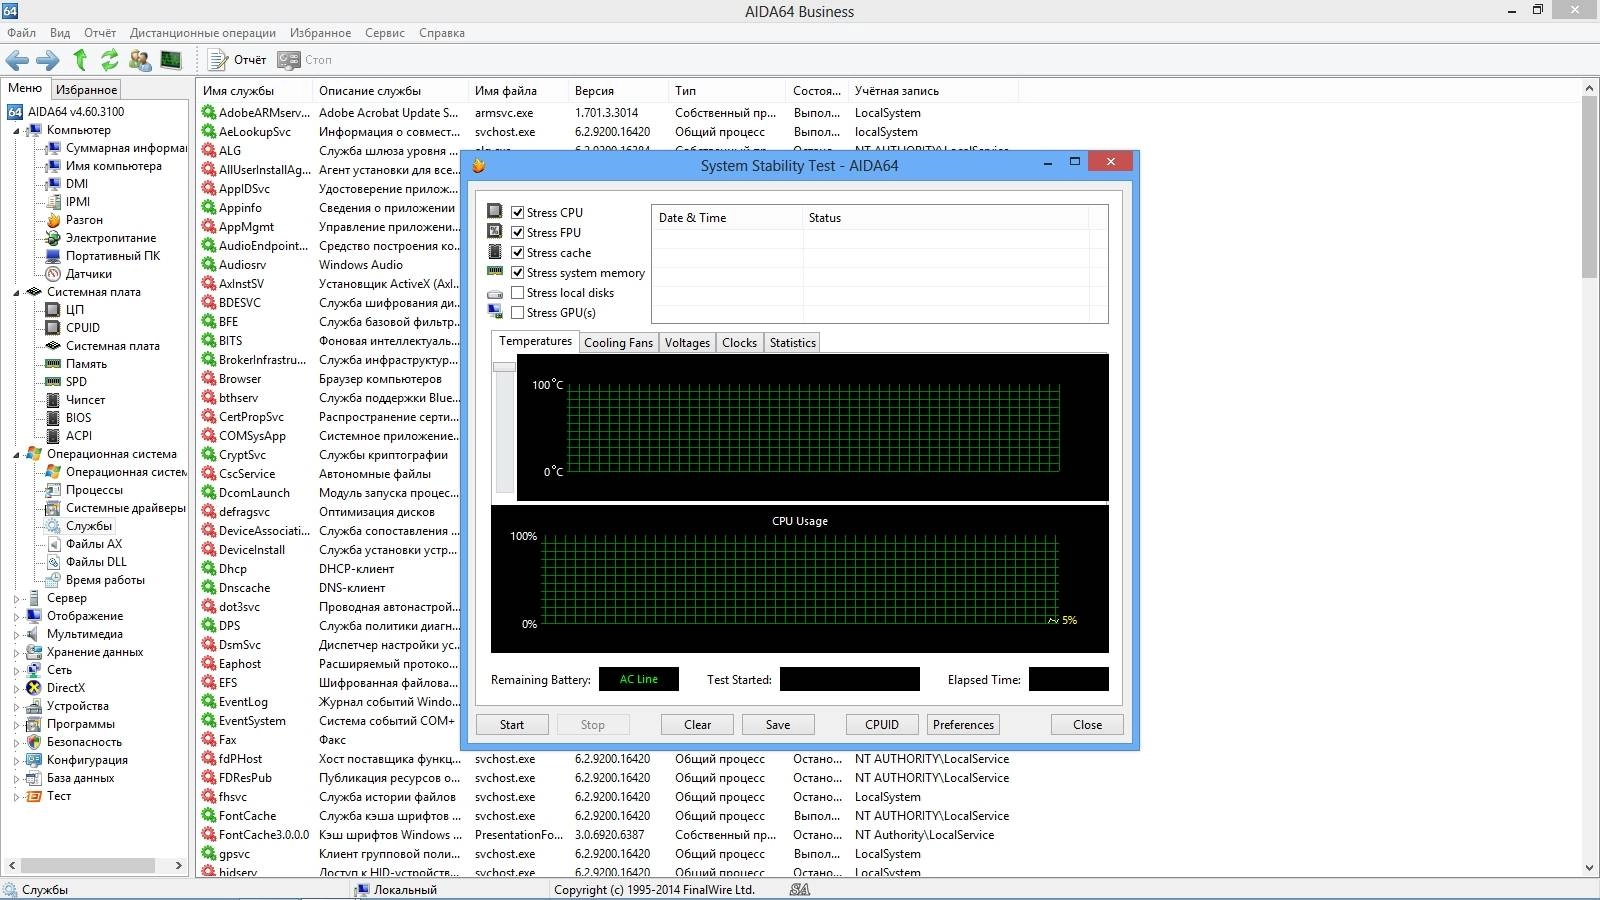
Task: Expand the Мультимедиа tree node
Action: click(16, 634)
